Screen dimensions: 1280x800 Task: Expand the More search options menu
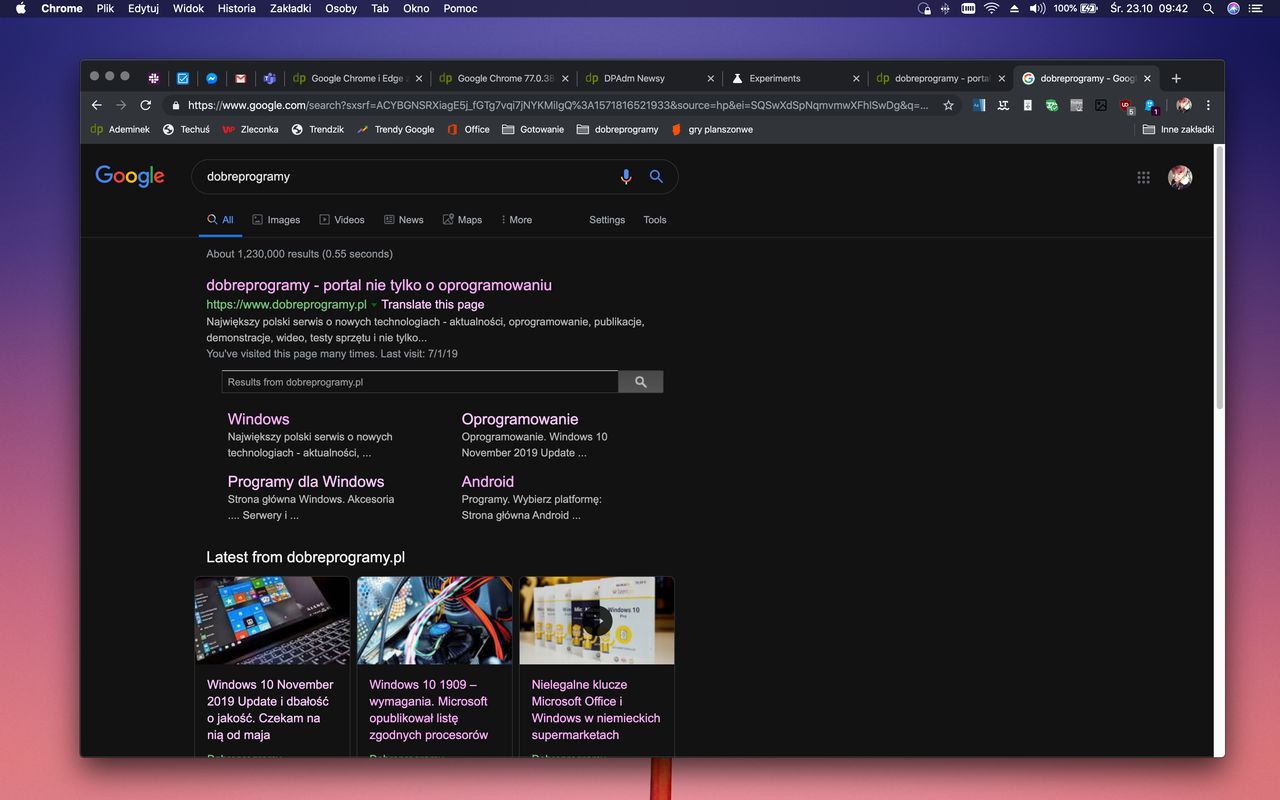point(516,220)
